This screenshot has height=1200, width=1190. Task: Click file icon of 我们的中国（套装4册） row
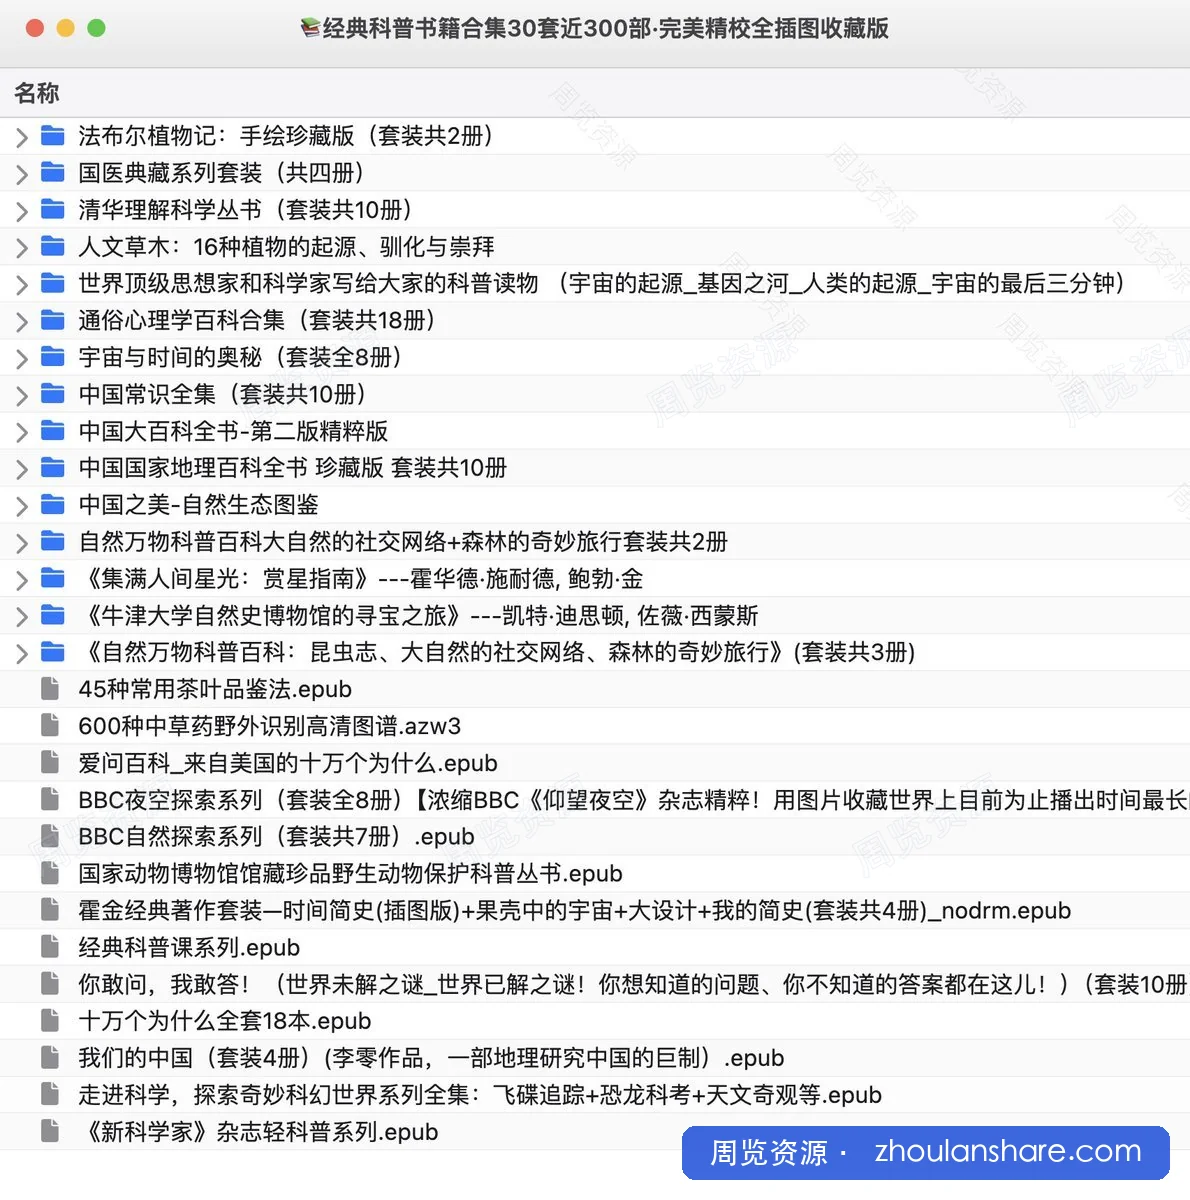tap(50, 1058)
